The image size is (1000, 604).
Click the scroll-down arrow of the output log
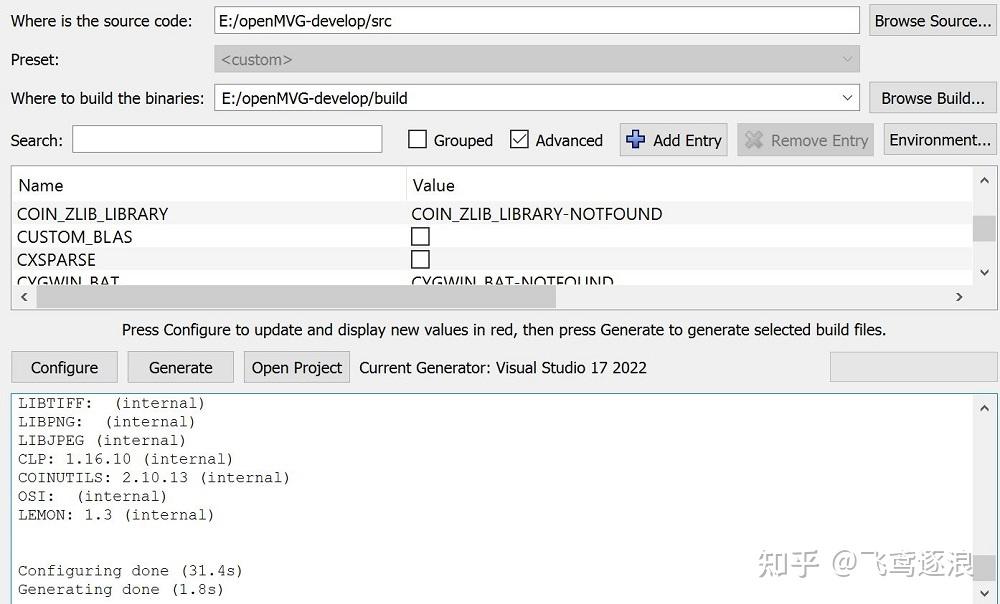pos(984,596)
